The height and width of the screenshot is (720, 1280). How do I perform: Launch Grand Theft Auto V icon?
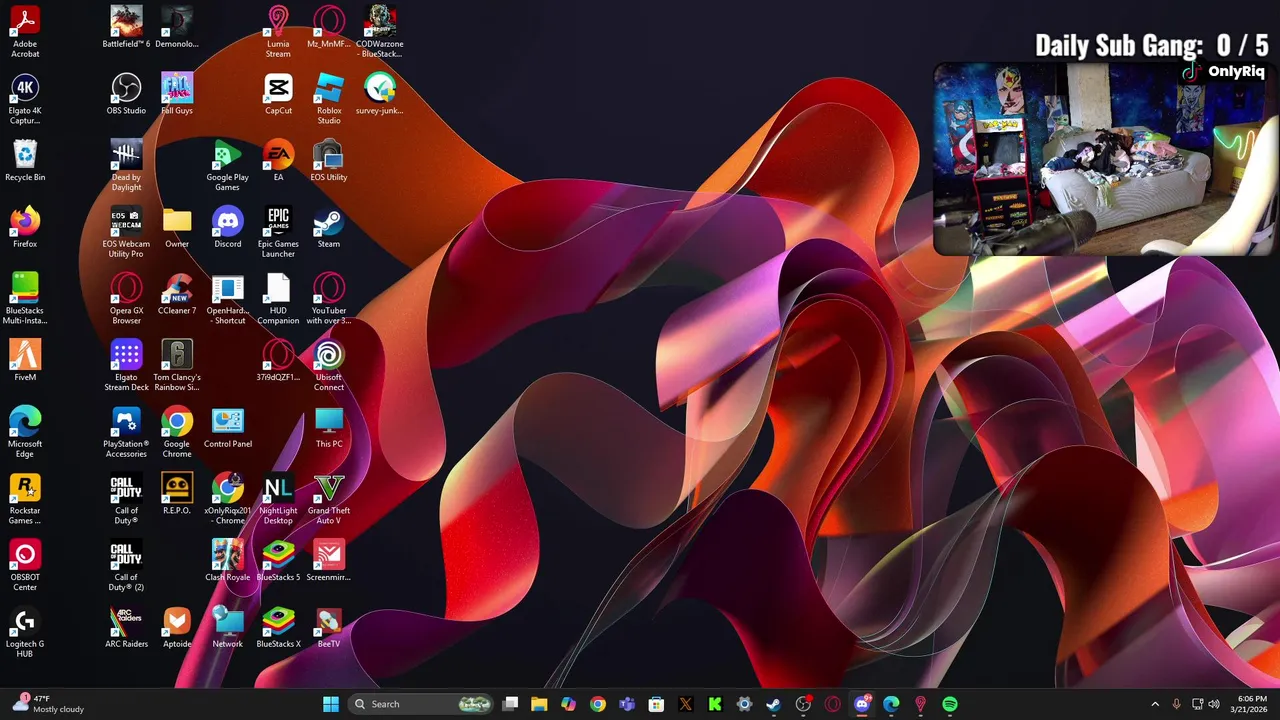329,499
